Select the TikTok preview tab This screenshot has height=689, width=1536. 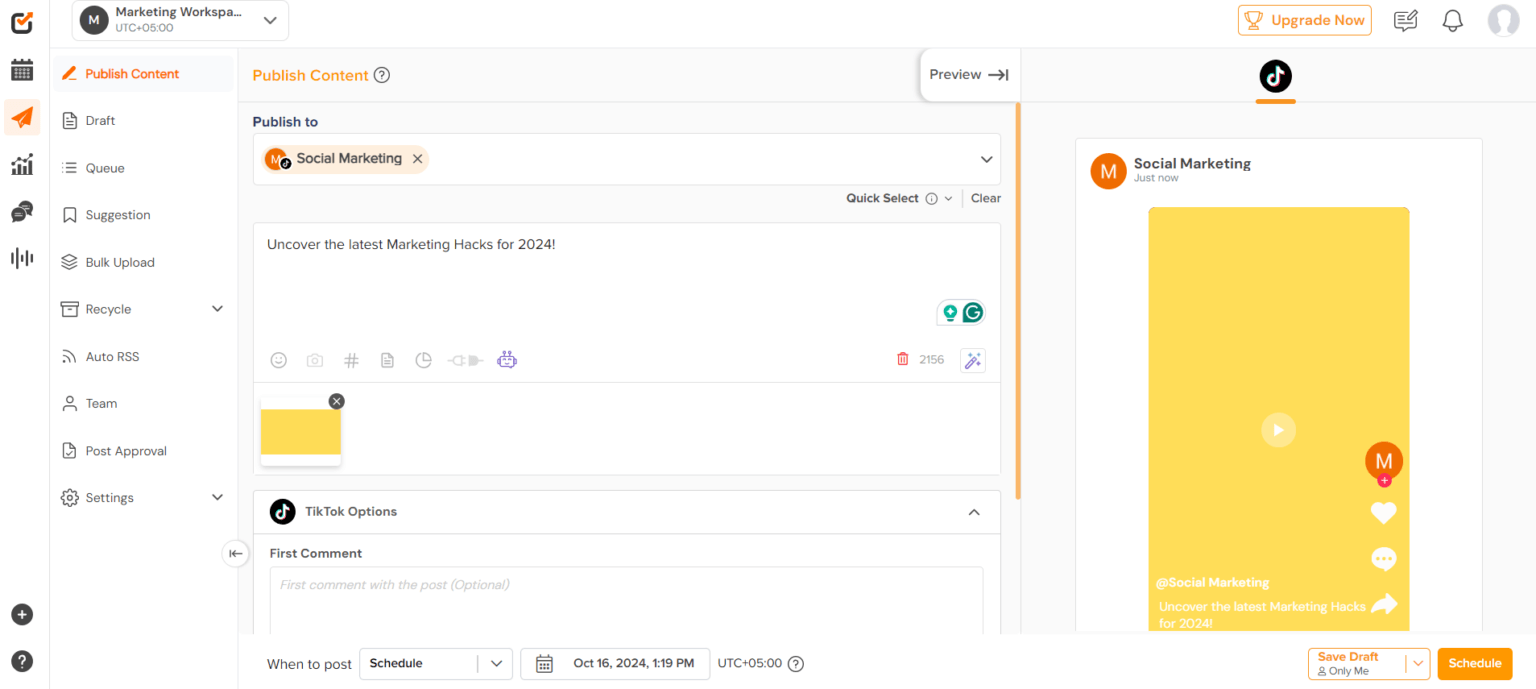pos(1275,77)
